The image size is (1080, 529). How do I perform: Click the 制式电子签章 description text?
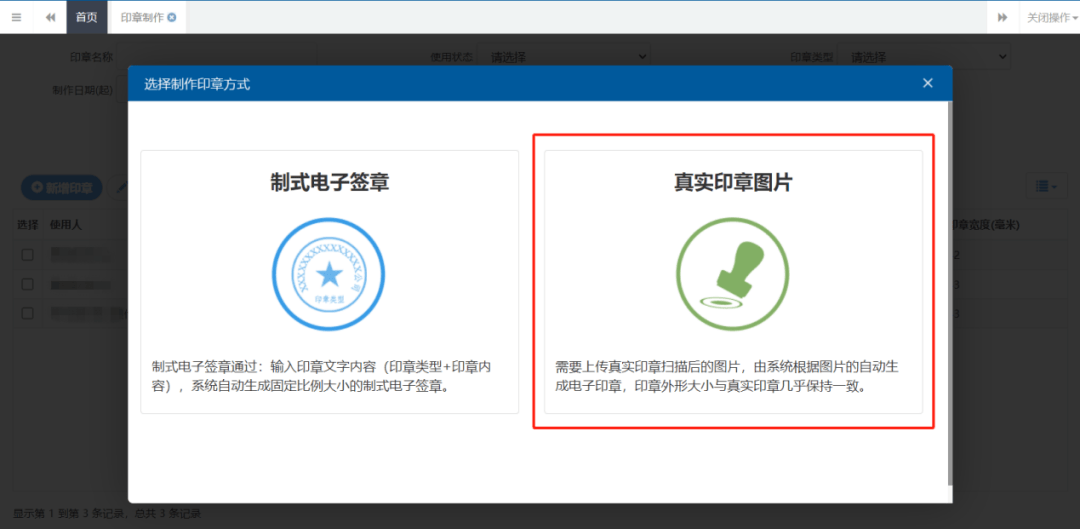pos(324,377)
